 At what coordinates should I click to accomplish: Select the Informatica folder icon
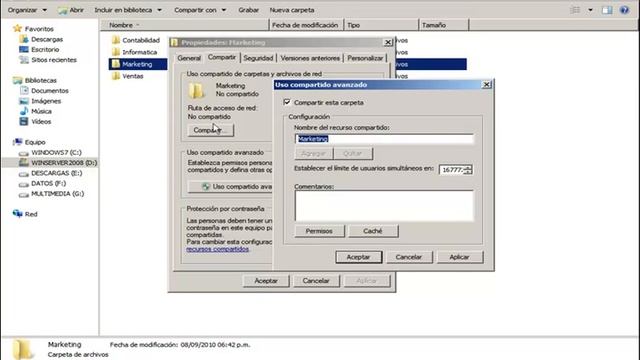coord(116,52)
